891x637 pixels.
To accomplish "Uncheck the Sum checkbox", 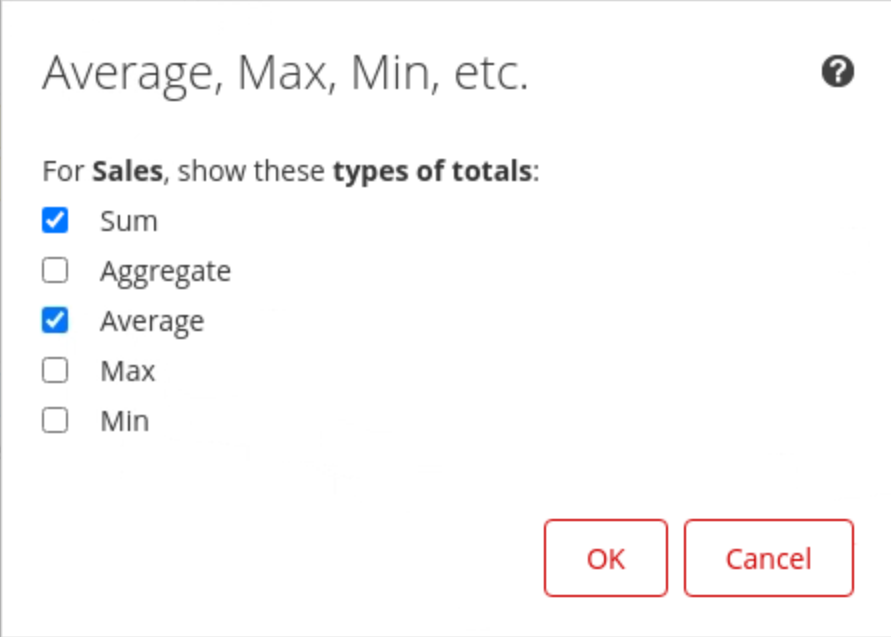I will (55, 220).
